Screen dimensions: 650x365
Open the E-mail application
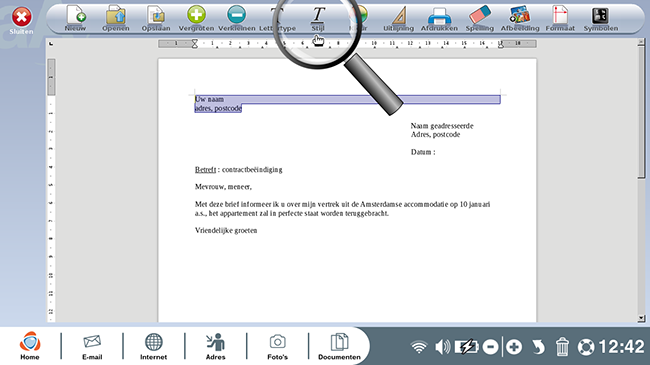coord(92,346)
